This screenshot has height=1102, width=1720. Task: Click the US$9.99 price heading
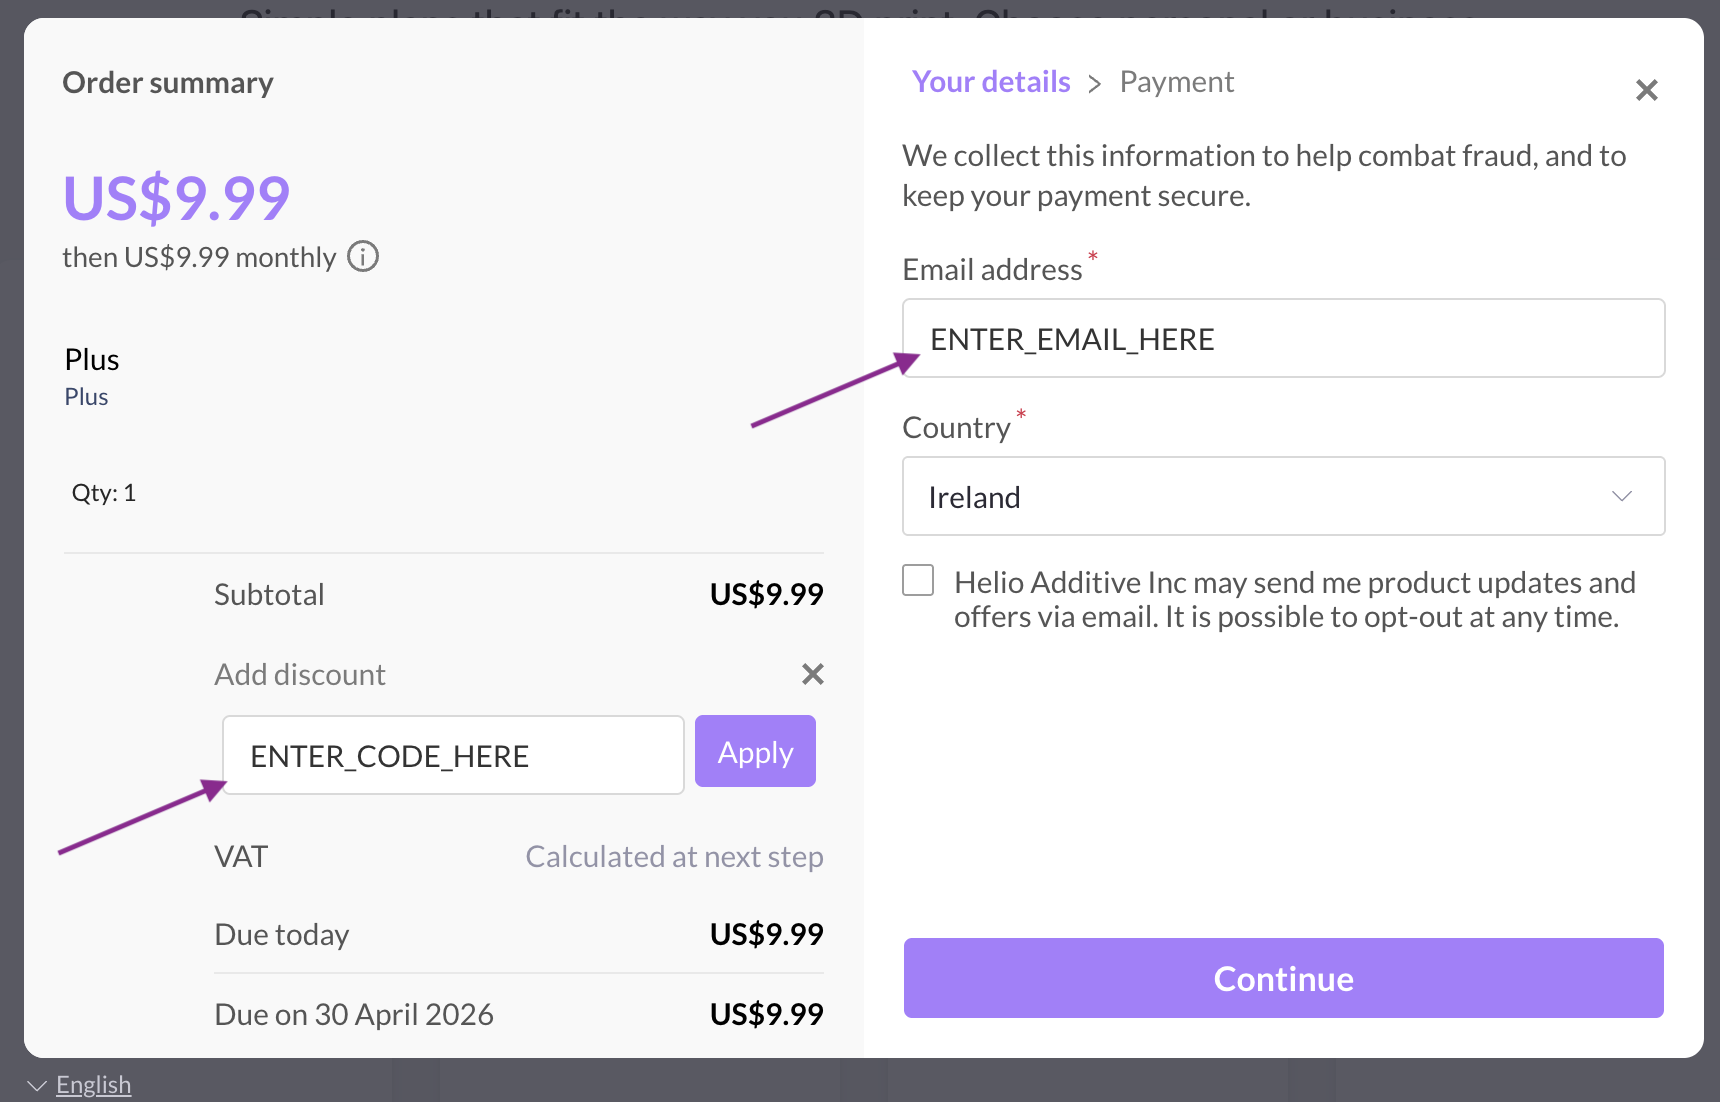tap(176, 198)
